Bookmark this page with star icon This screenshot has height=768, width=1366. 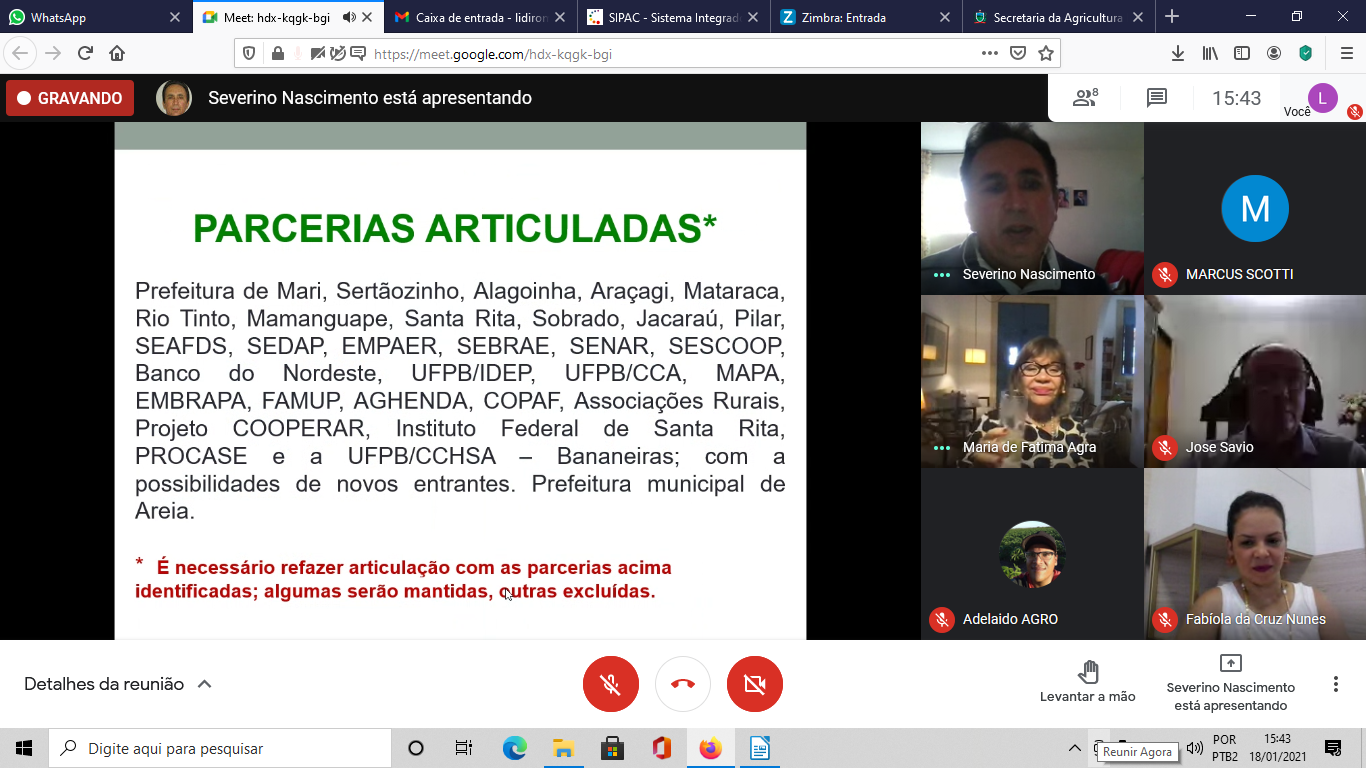(x=1046, y=54)
